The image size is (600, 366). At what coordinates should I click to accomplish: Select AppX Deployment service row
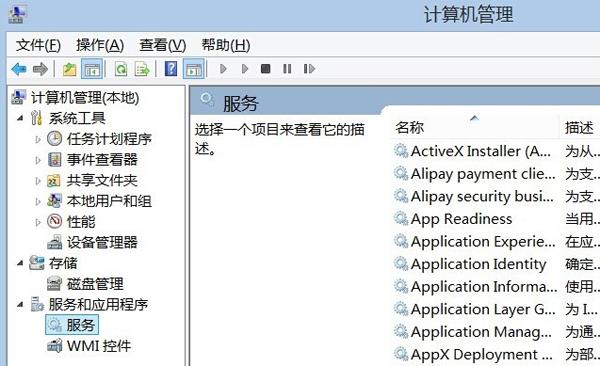496,354
